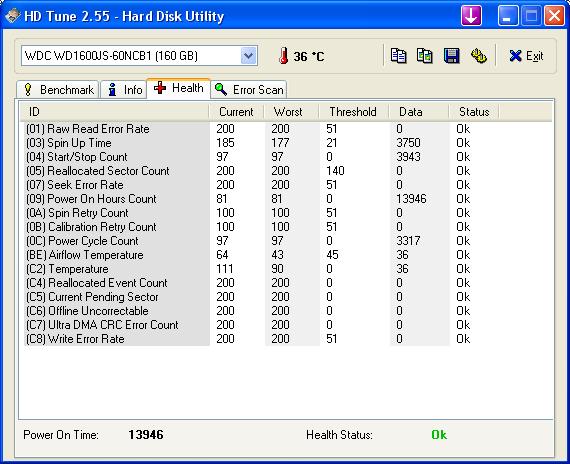This screenshot has height=464, width=570.
Task: Open options via the tools icon
Action: click(479, 56)
